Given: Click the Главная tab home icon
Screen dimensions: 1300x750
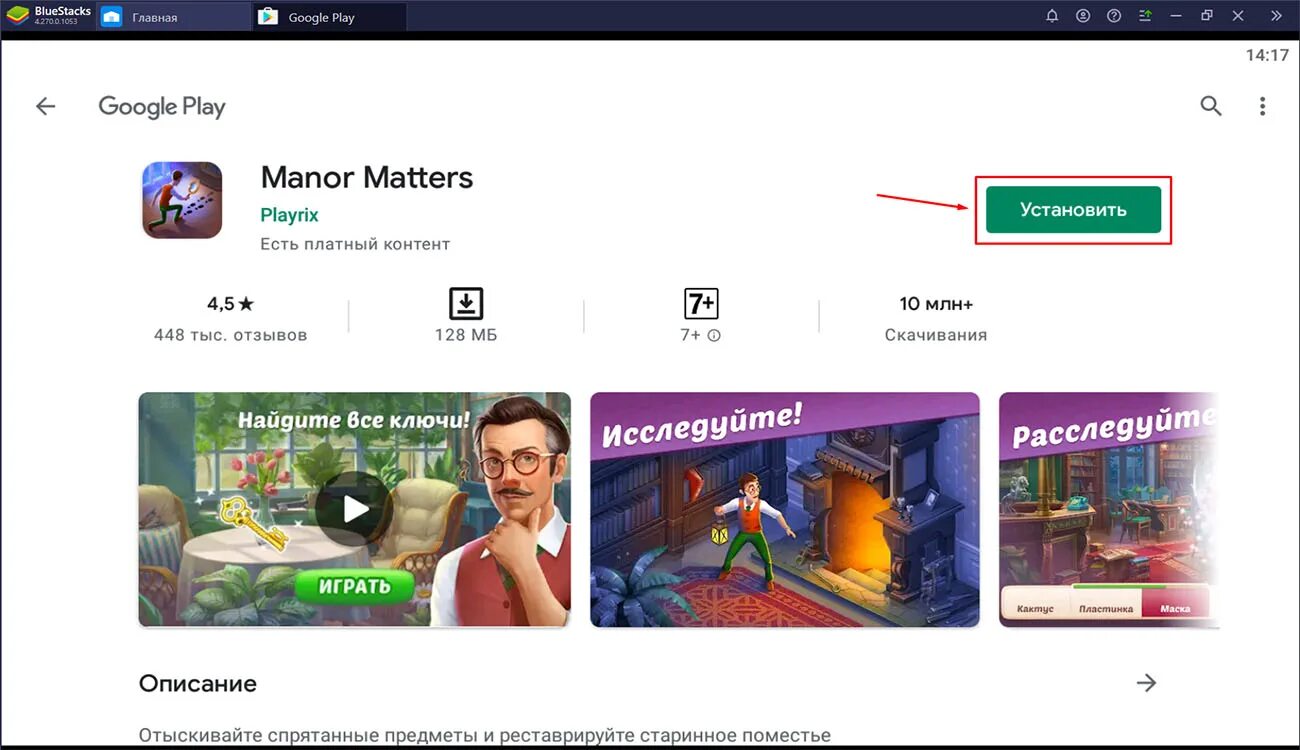Looking at the screenshot, I should (x=112, y=17).
